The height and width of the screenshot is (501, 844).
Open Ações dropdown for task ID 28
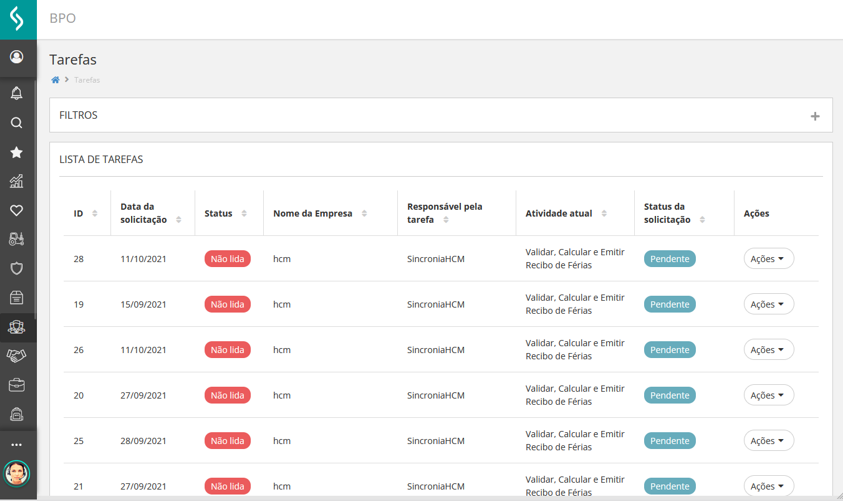click(x=768, y=259)
